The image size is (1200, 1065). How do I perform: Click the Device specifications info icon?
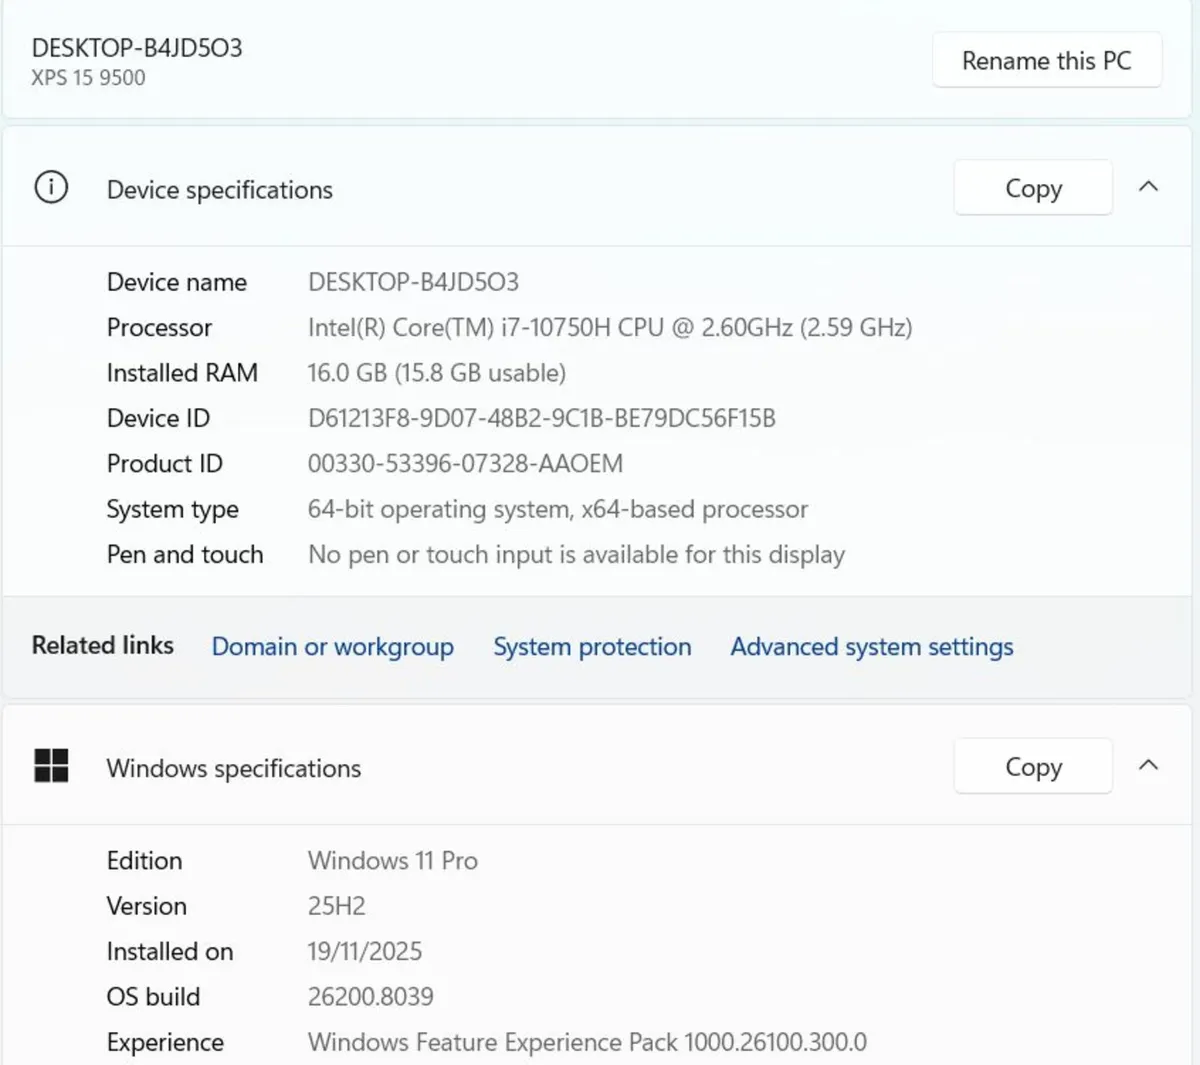pyautogui.click(x=51, y=187)
